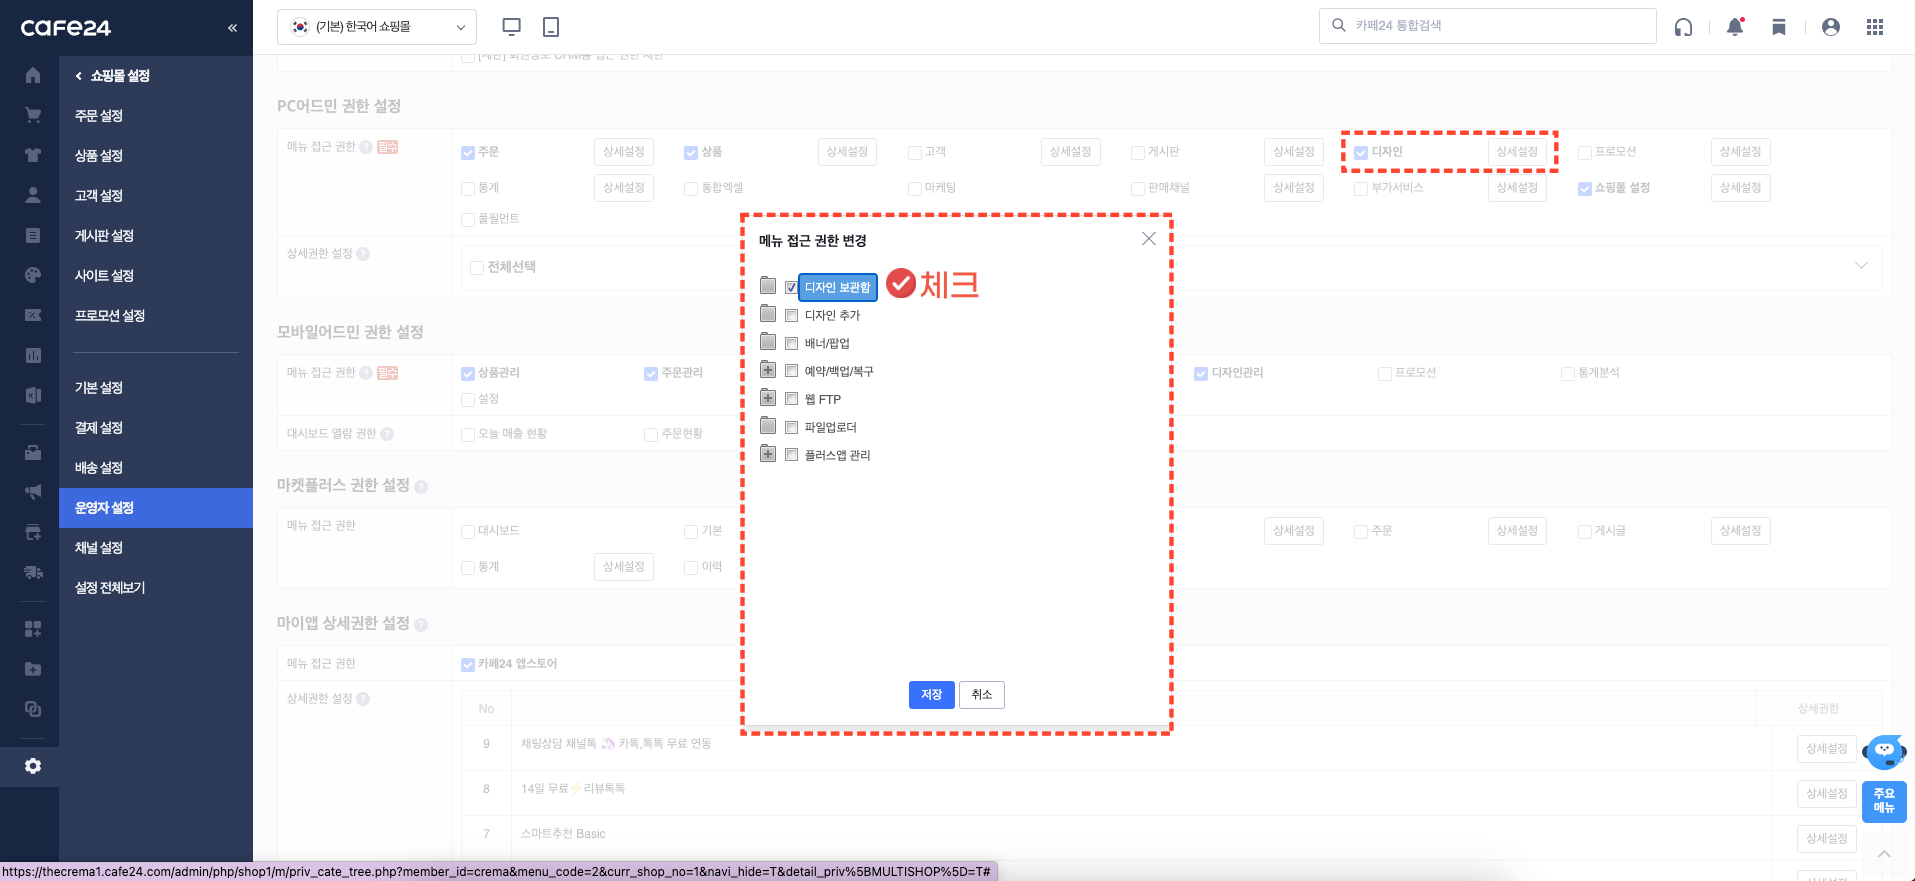Check the 디자인 추가 checkbox
This screenshot has width=1915, height=881.
tap(791, 315)
